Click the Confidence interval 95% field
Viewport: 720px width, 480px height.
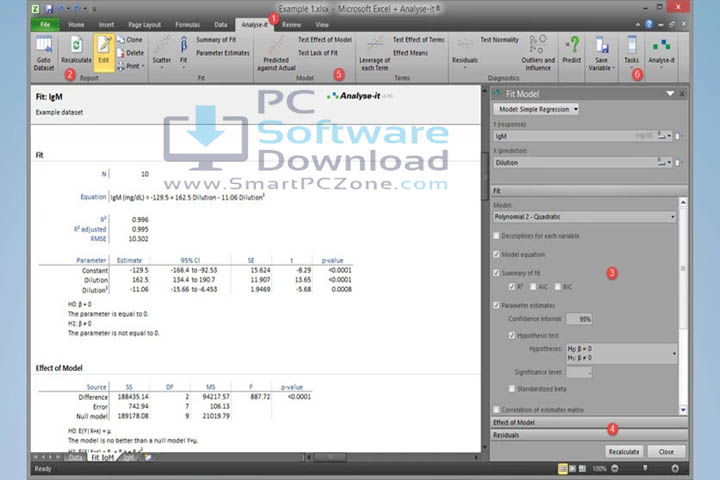[579, 319]
